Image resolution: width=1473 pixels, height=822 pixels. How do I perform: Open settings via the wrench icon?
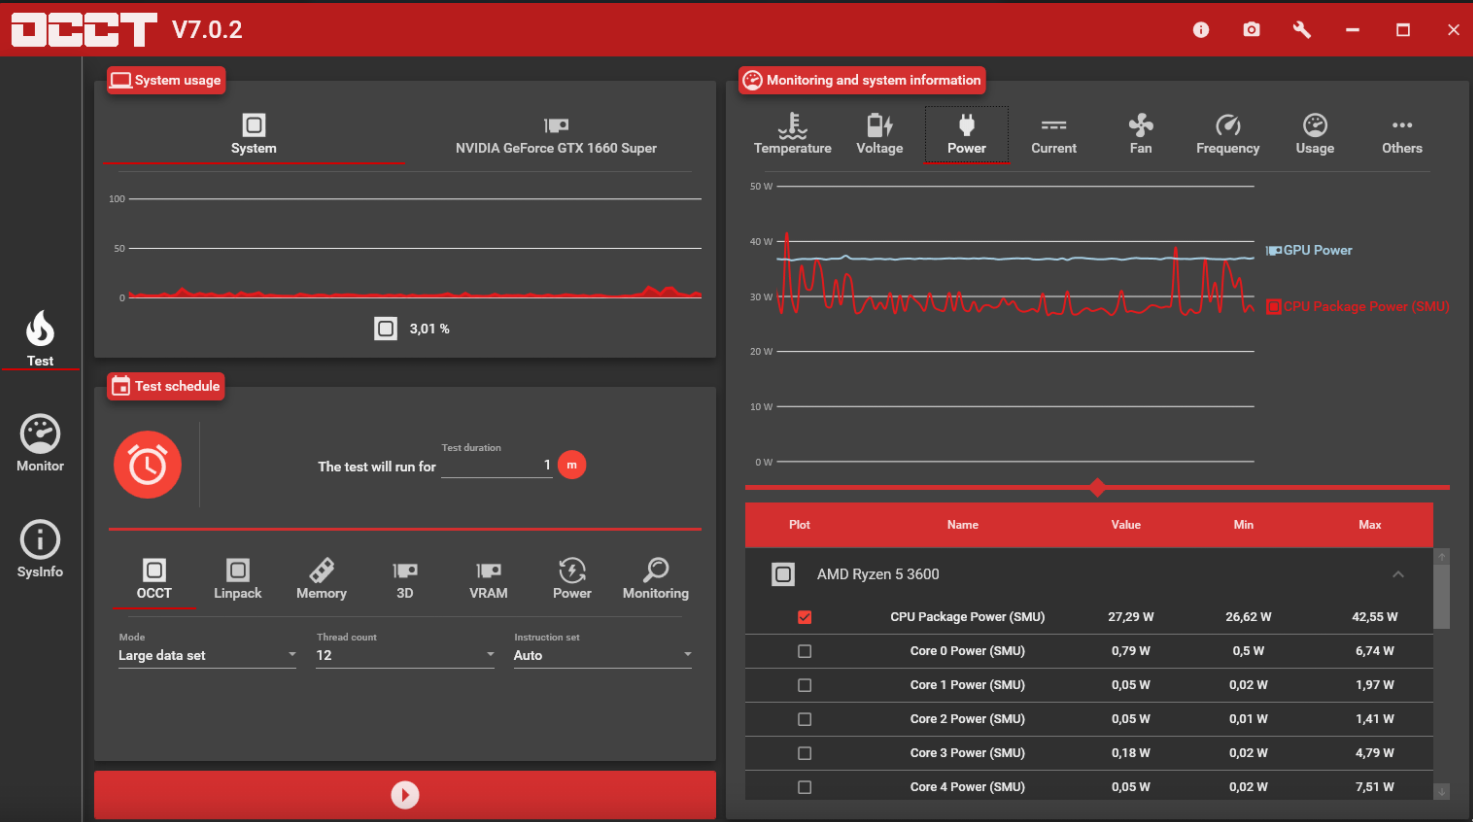coord(1301,30)
